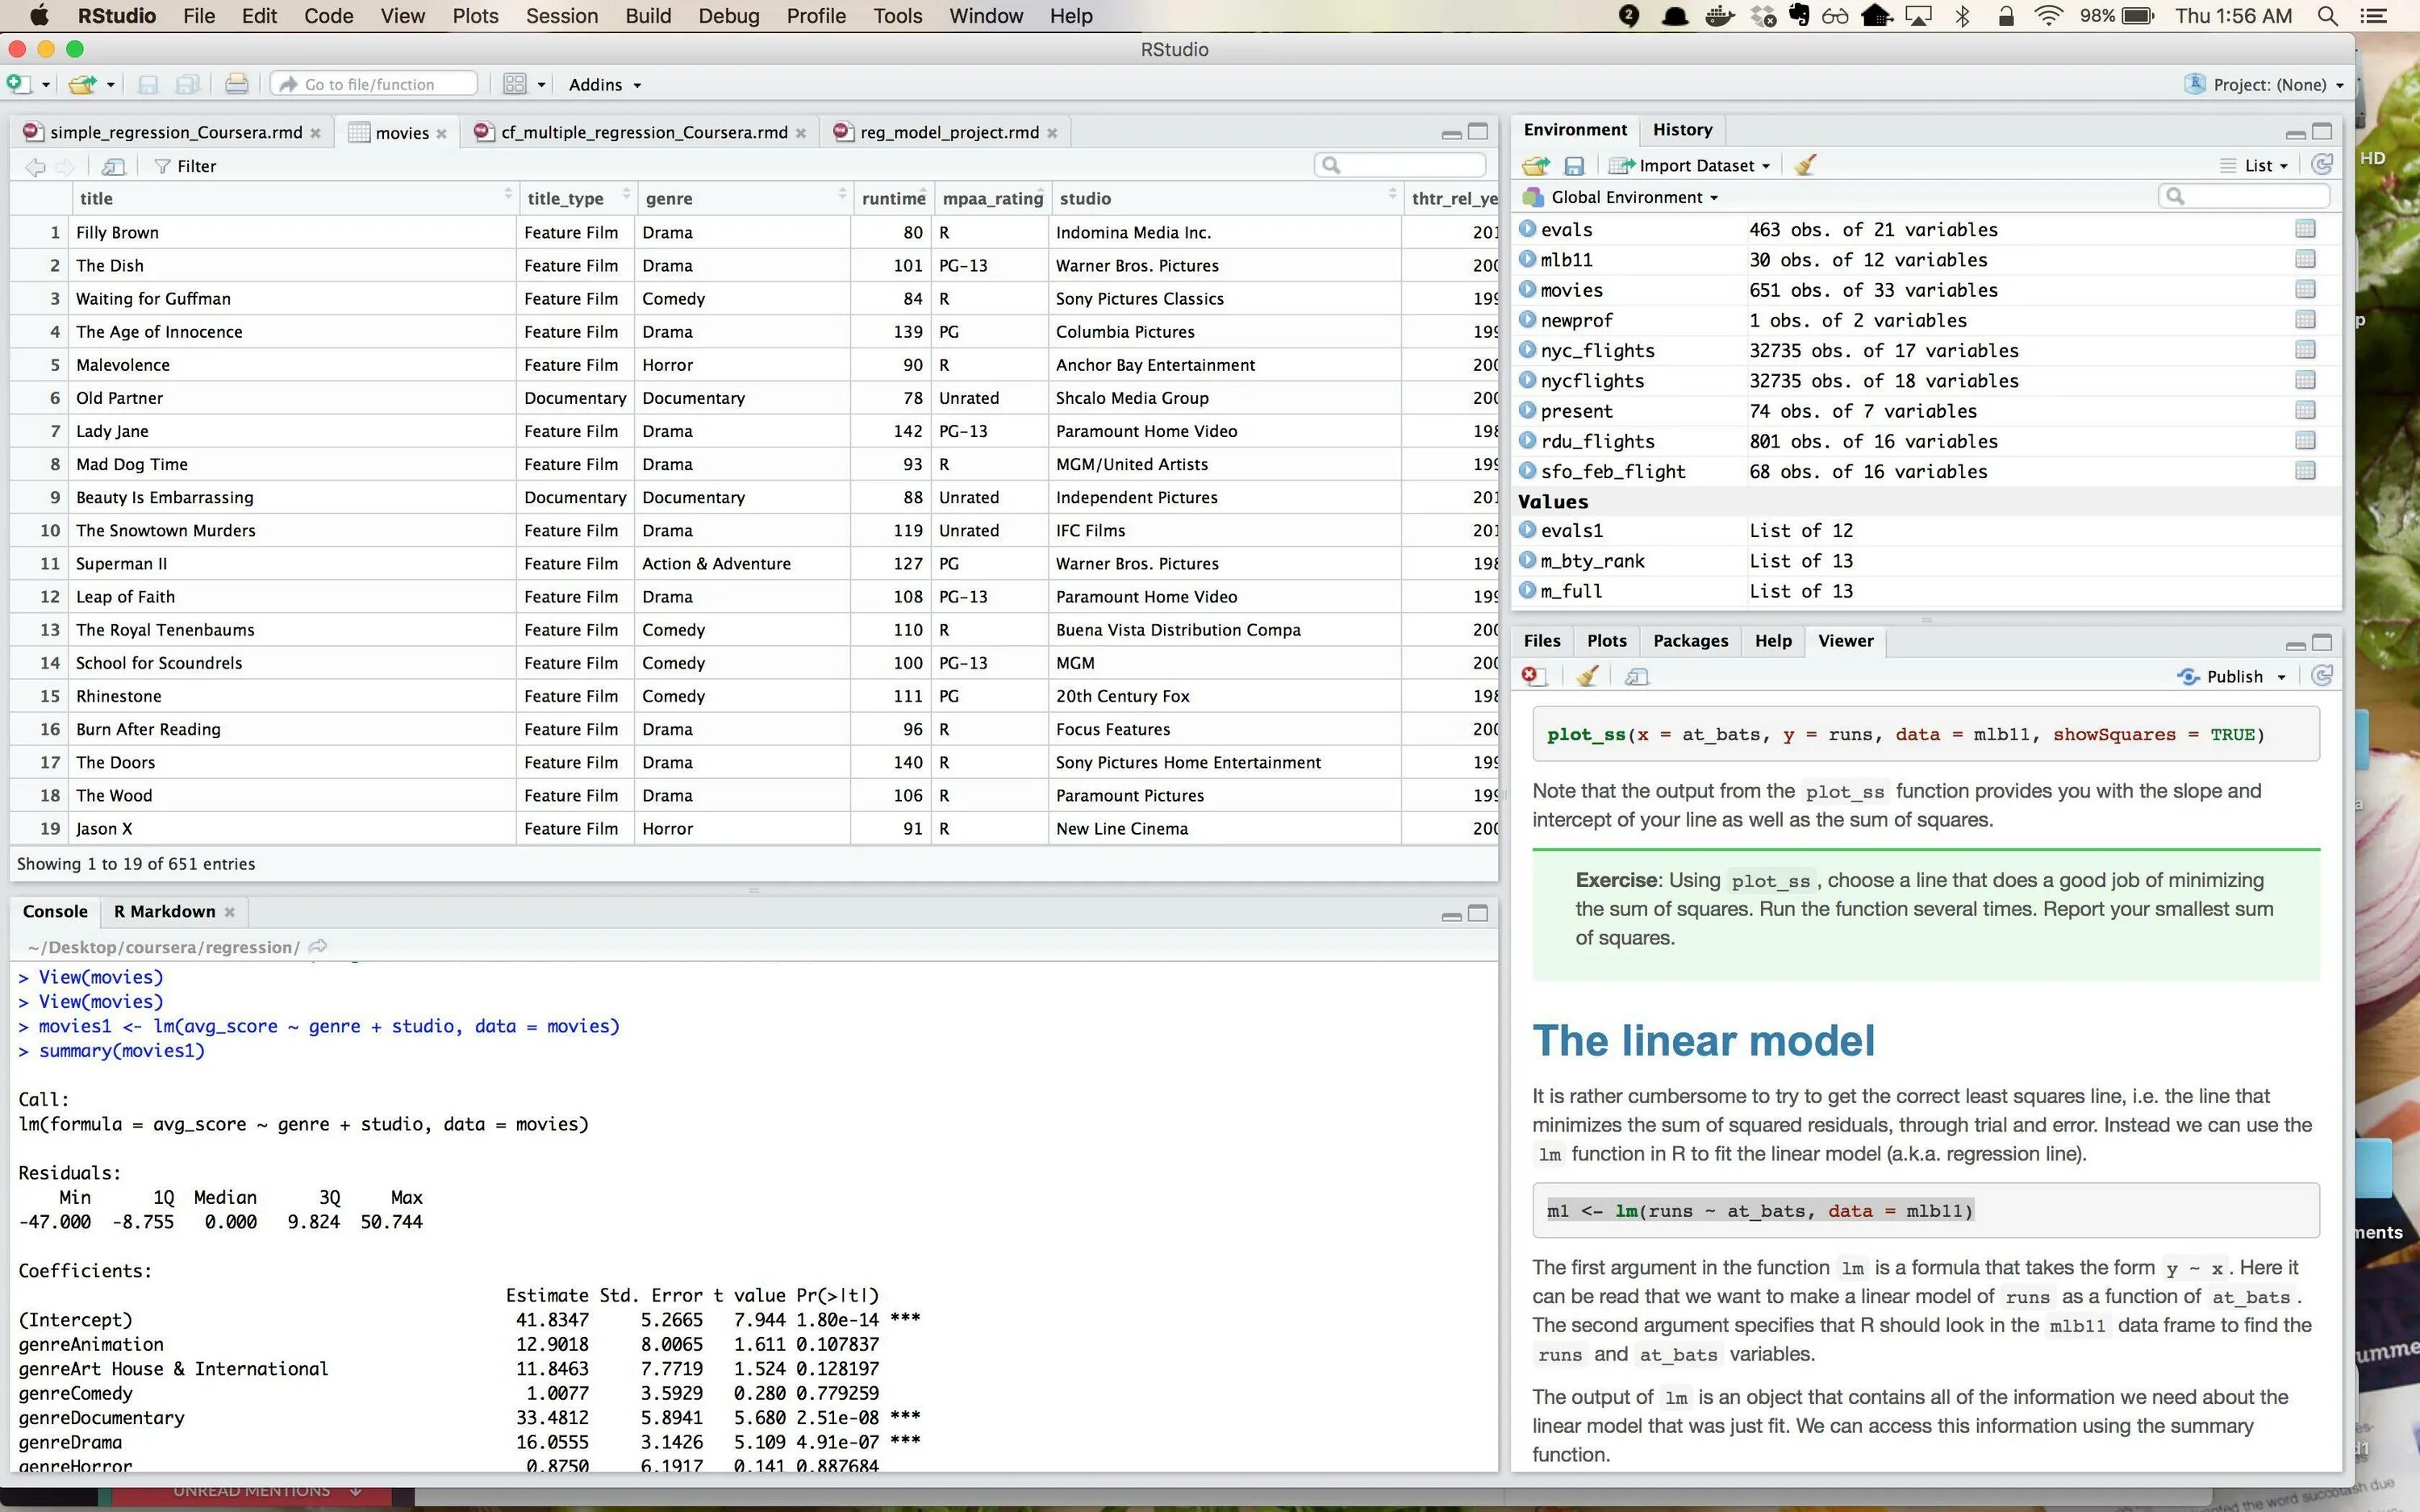Click the workspace panes layout icon
Viewport: 2420px width, 1512px height.
515,84
